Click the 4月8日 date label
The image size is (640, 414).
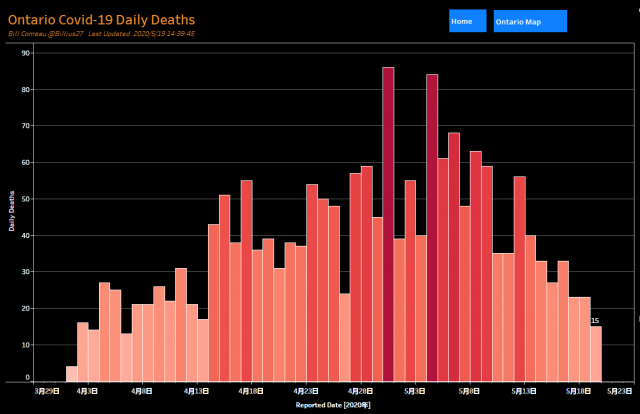142,391
